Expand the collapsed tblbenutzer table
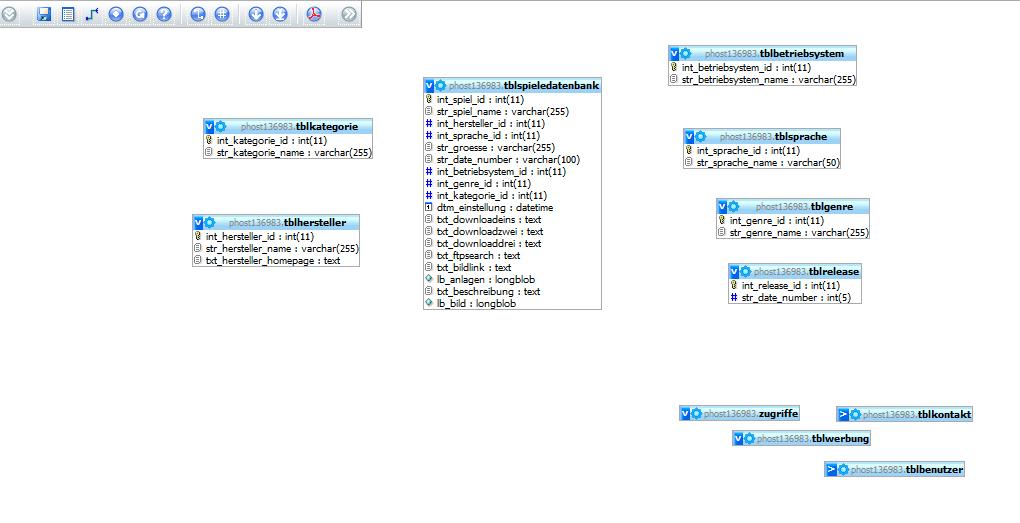Image resolution: width=1020 pixels, height=523 pixels. 831,469
